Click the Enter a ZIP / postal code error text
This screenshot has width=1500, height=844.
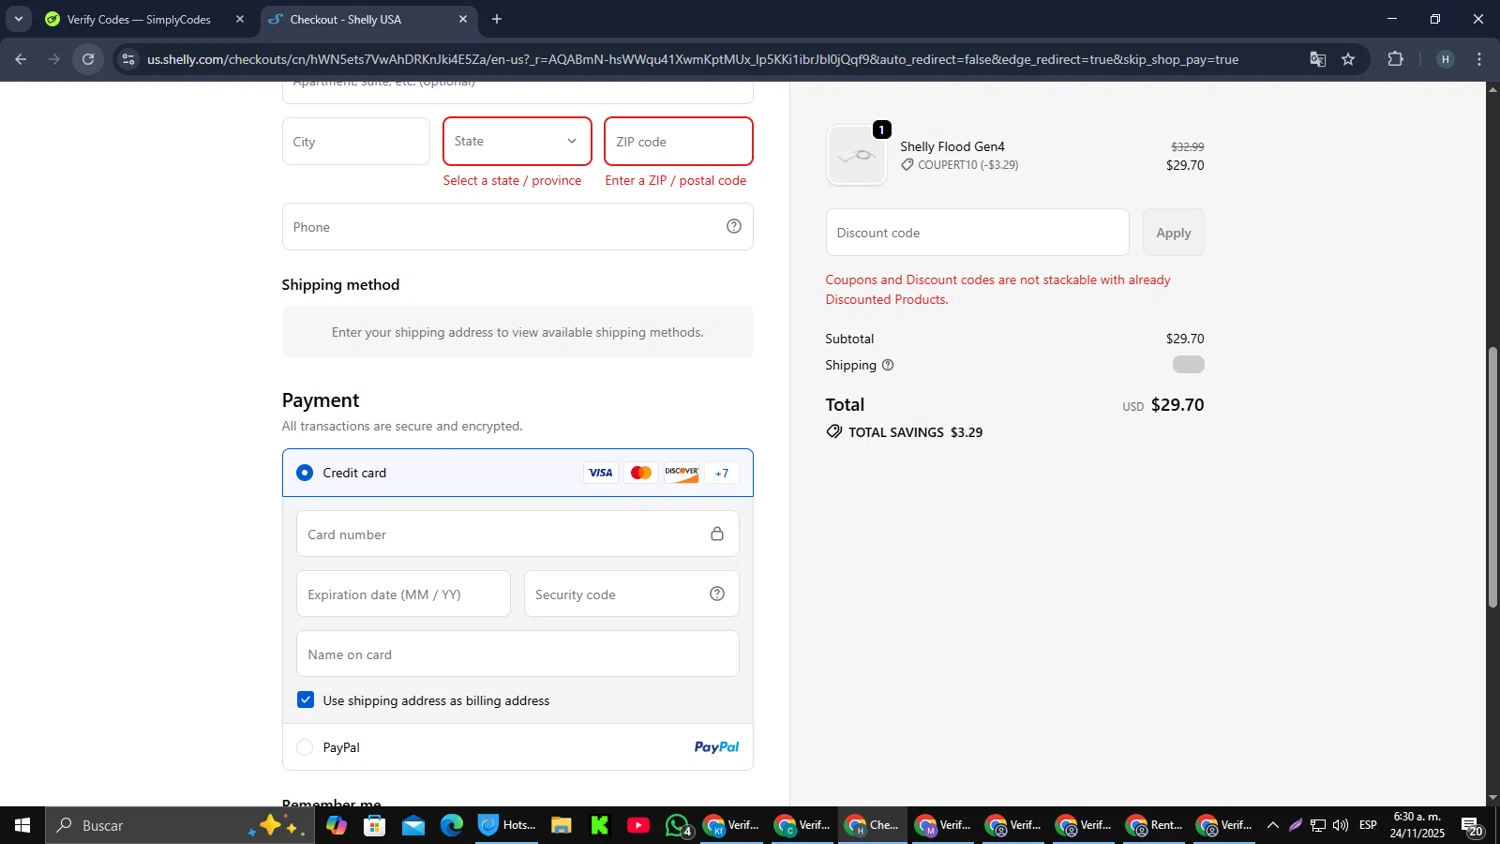(x=676, y=180)
